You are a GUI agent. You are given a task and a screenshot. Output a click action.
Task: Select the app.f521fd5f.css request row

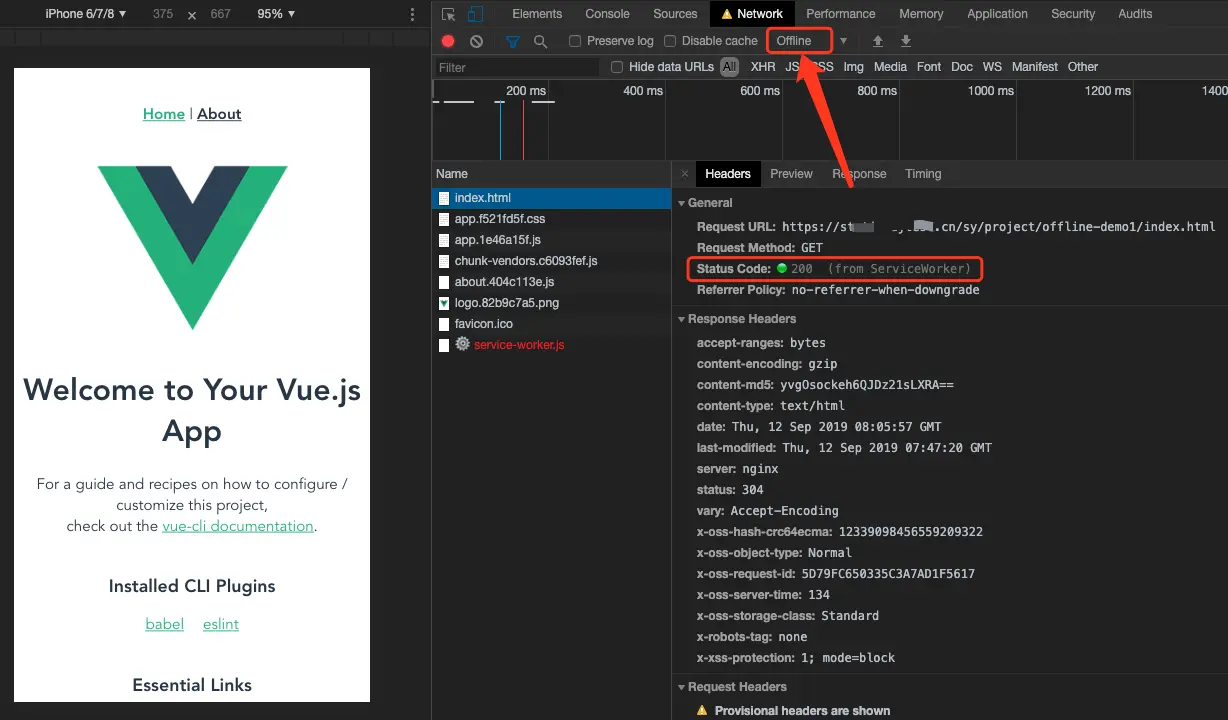551,219
